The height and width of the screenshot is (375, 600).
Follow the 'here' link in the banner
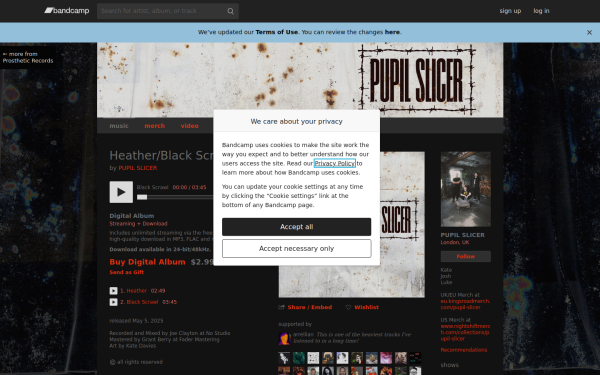pyautogui.click(x=392, y=32)
